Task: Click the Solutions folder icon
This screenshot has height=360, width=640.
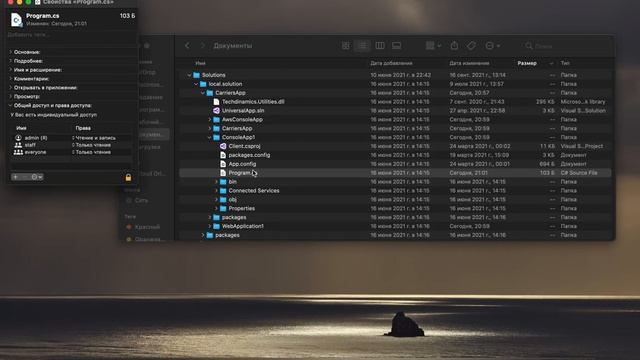Action: pyautogui.click(x=196, y=75)
